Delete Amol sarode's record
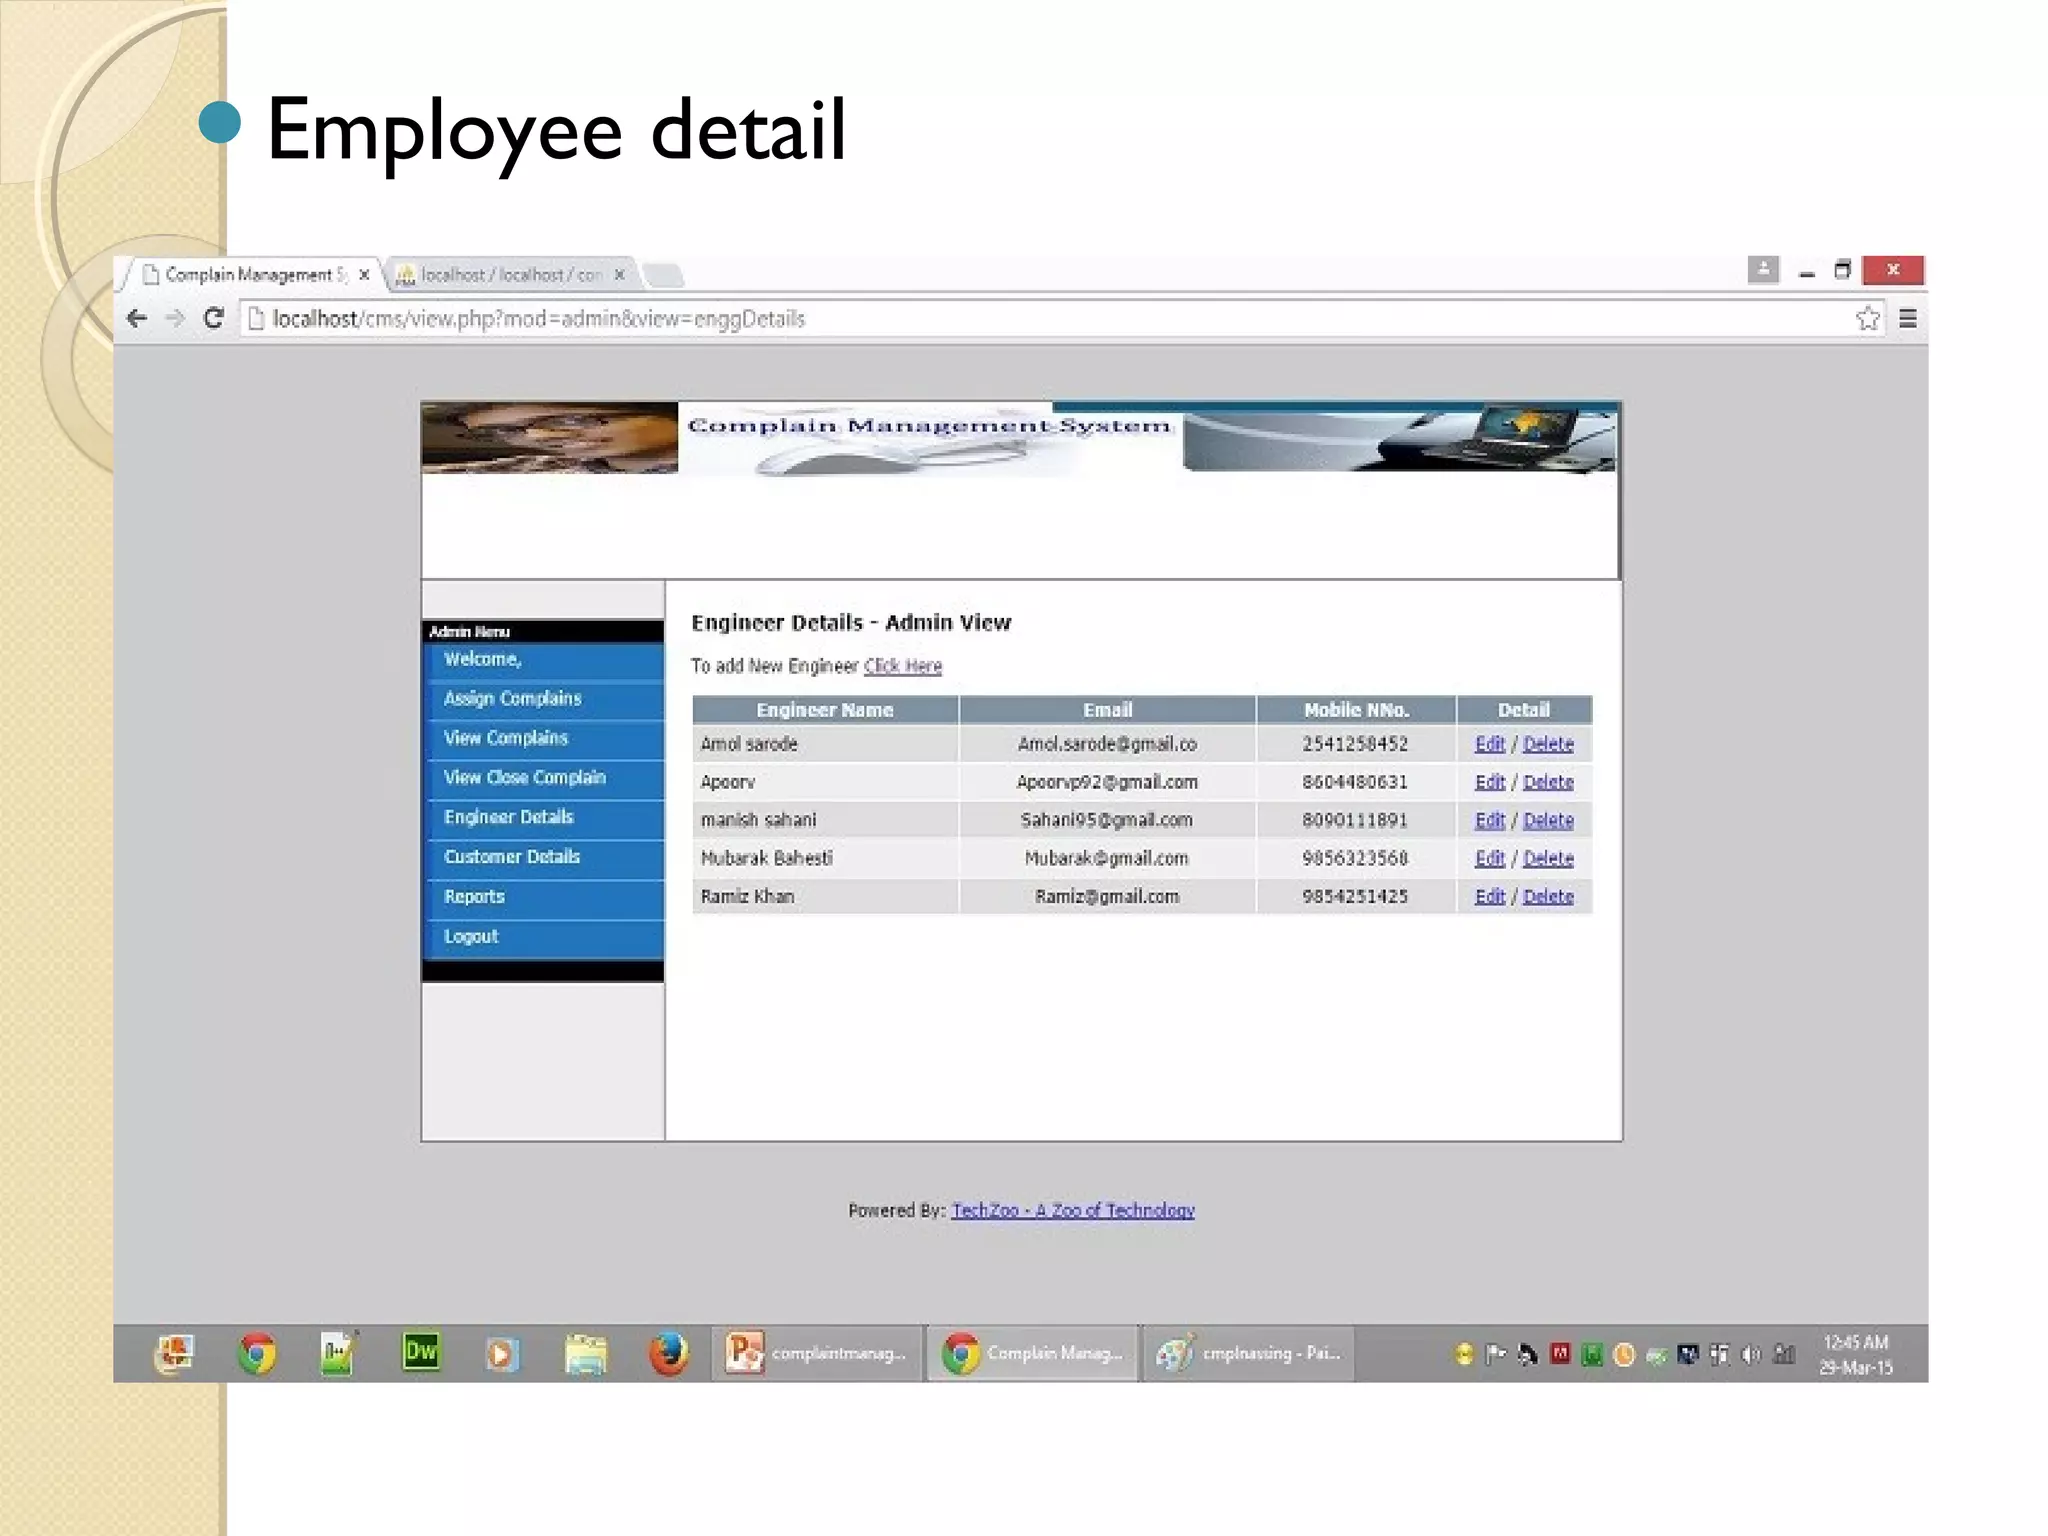This screenshot has height=1536, width=2048. click(x=1548, y=745)
